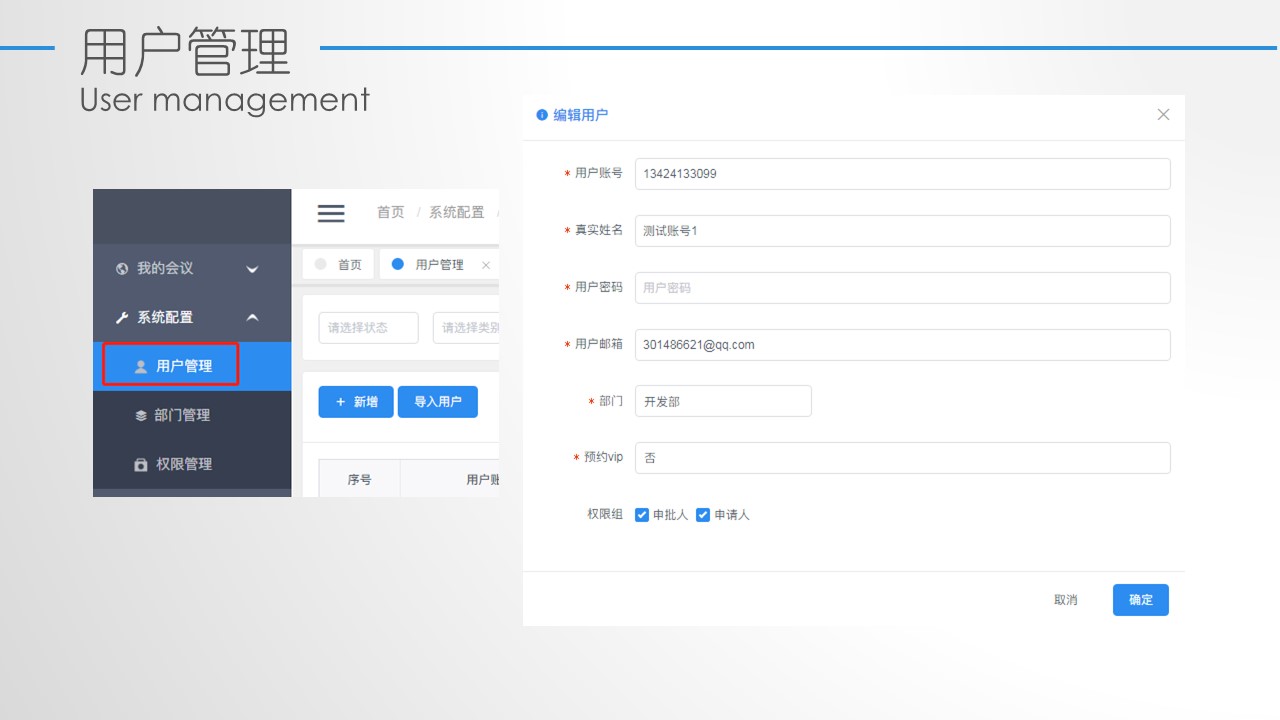Switch to the 用户管理 tab
The height and width of the screenshot is (720, 1280).
point(439,264)
